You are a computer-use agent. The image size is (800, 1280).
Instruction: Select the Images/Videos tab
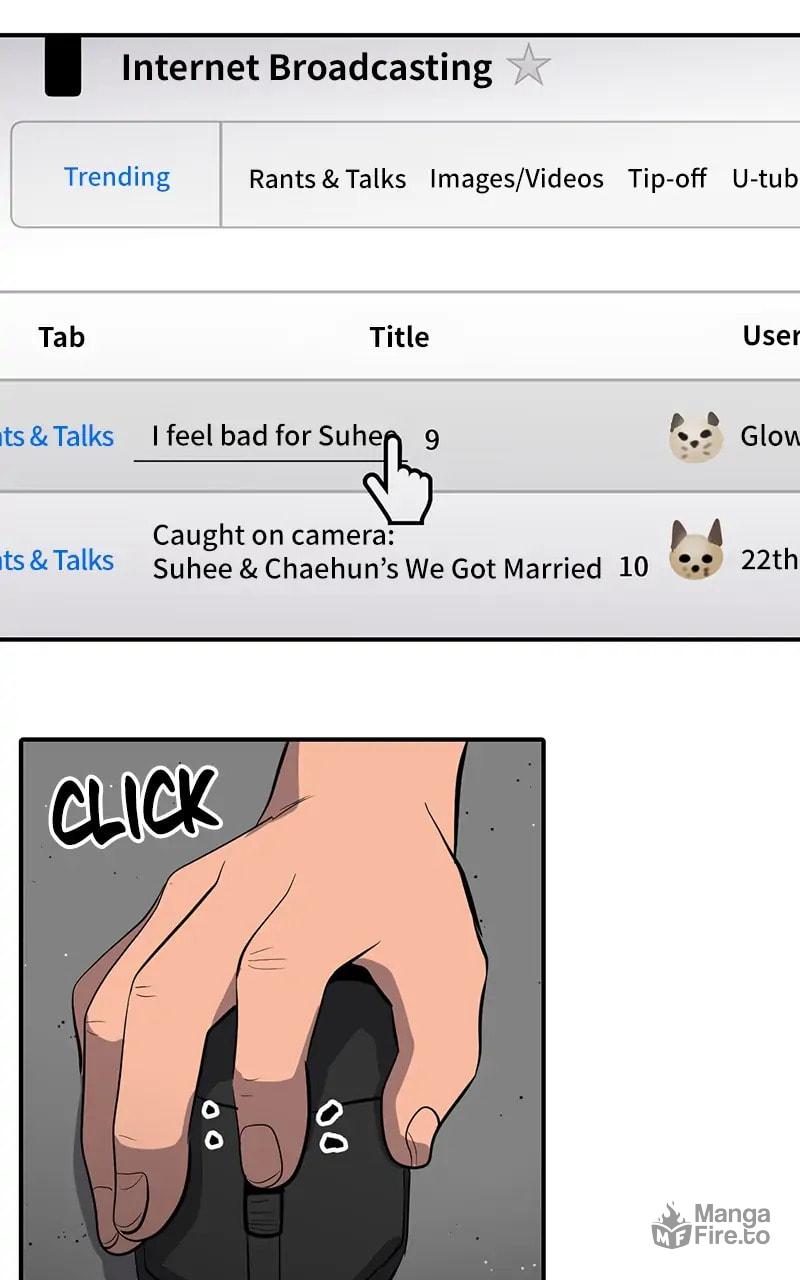[516, 179]
